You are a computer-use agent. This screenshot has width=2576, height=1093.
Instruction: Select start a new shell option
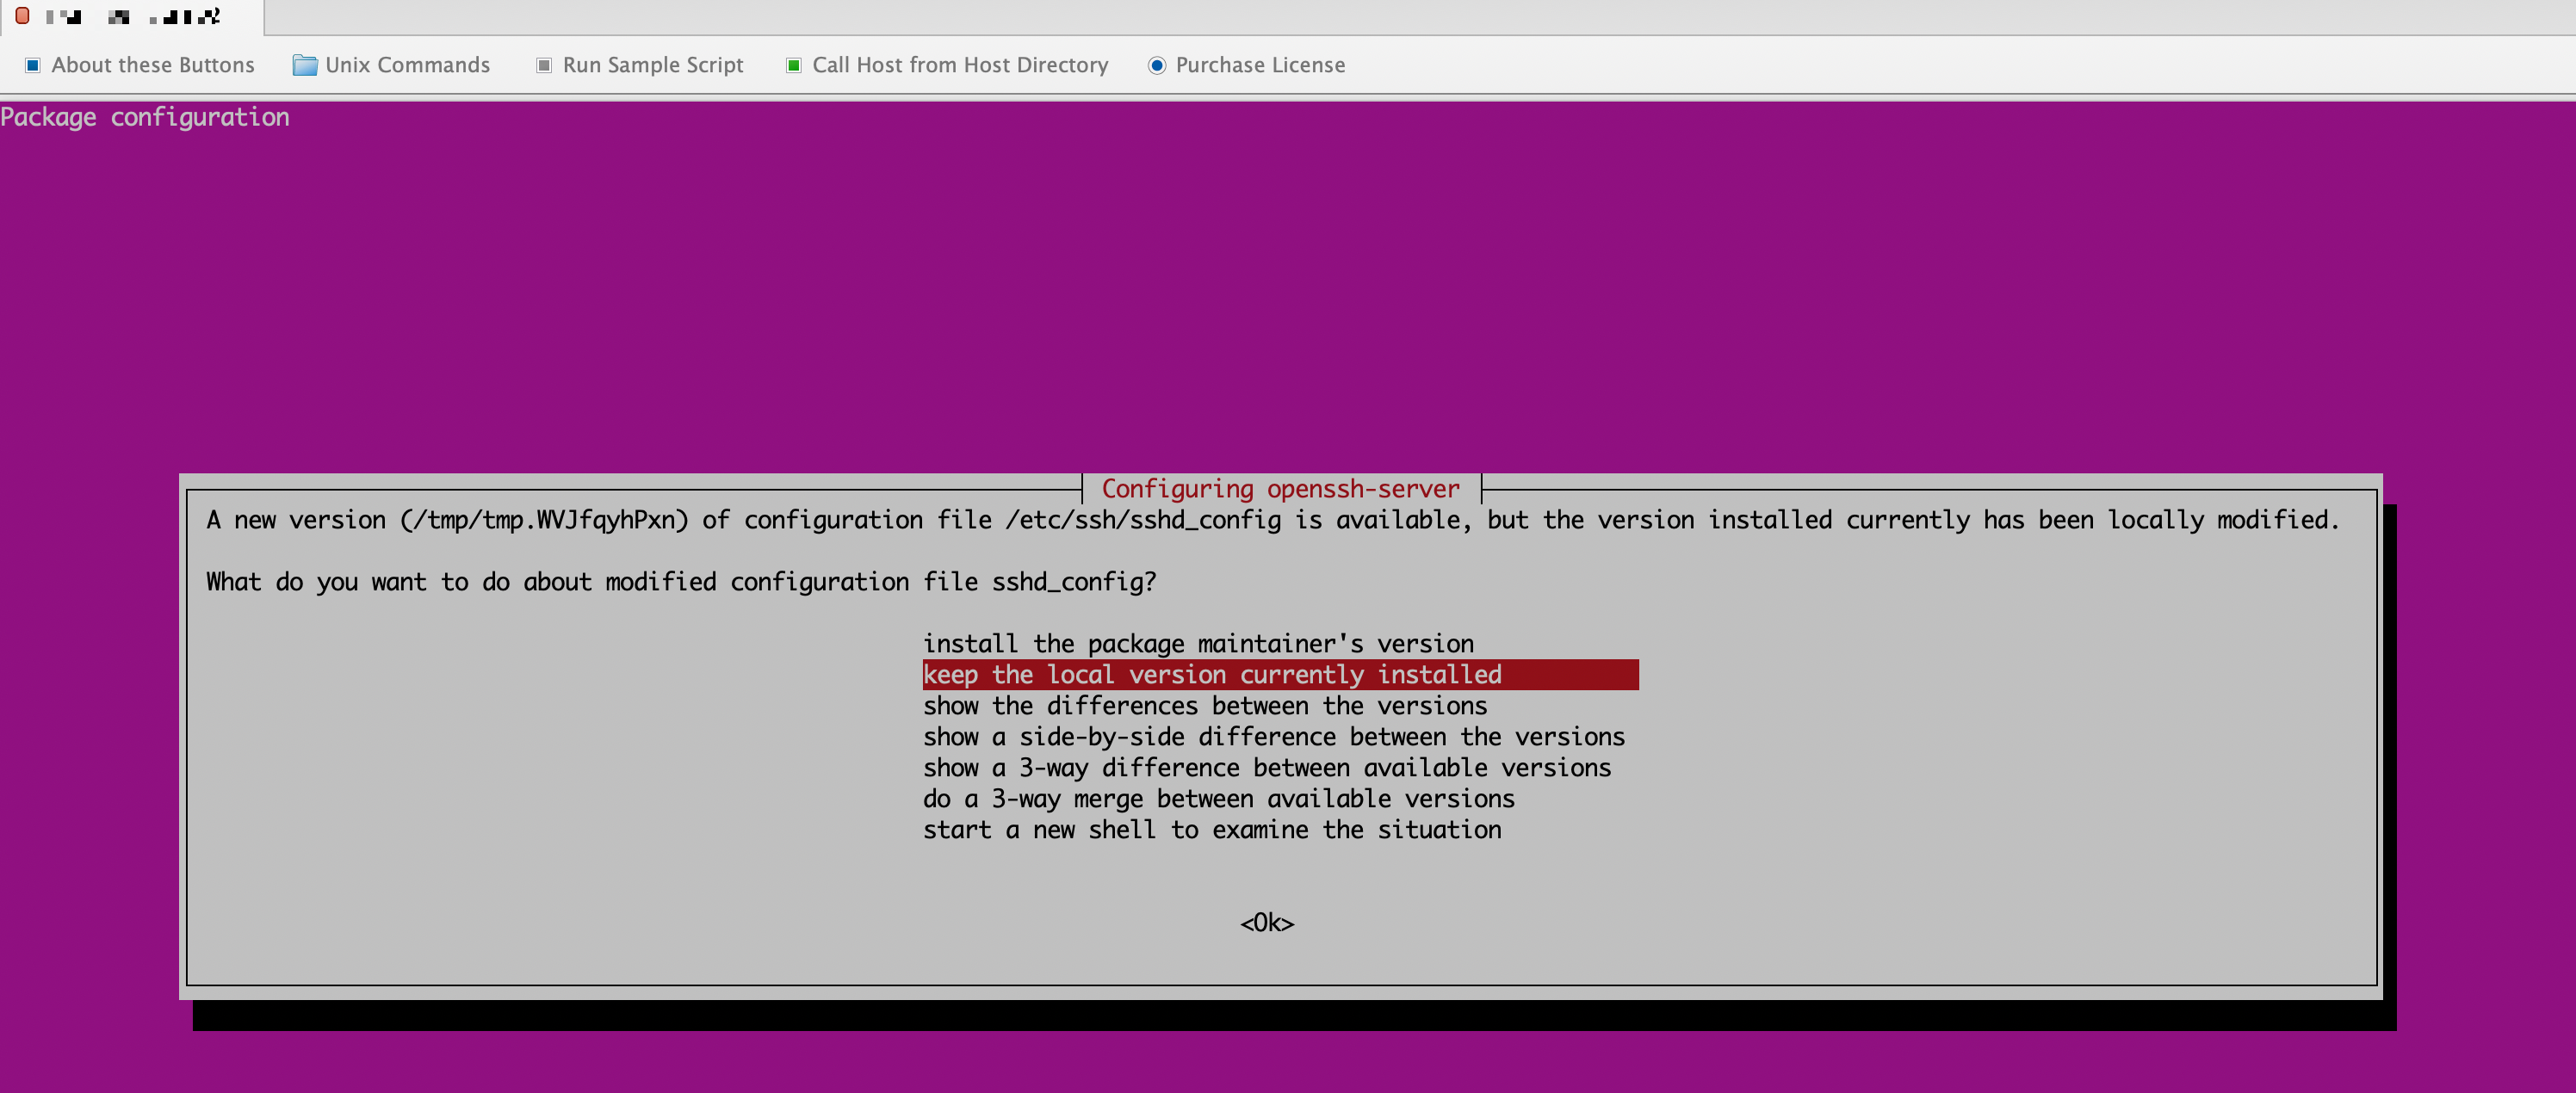1211,829
